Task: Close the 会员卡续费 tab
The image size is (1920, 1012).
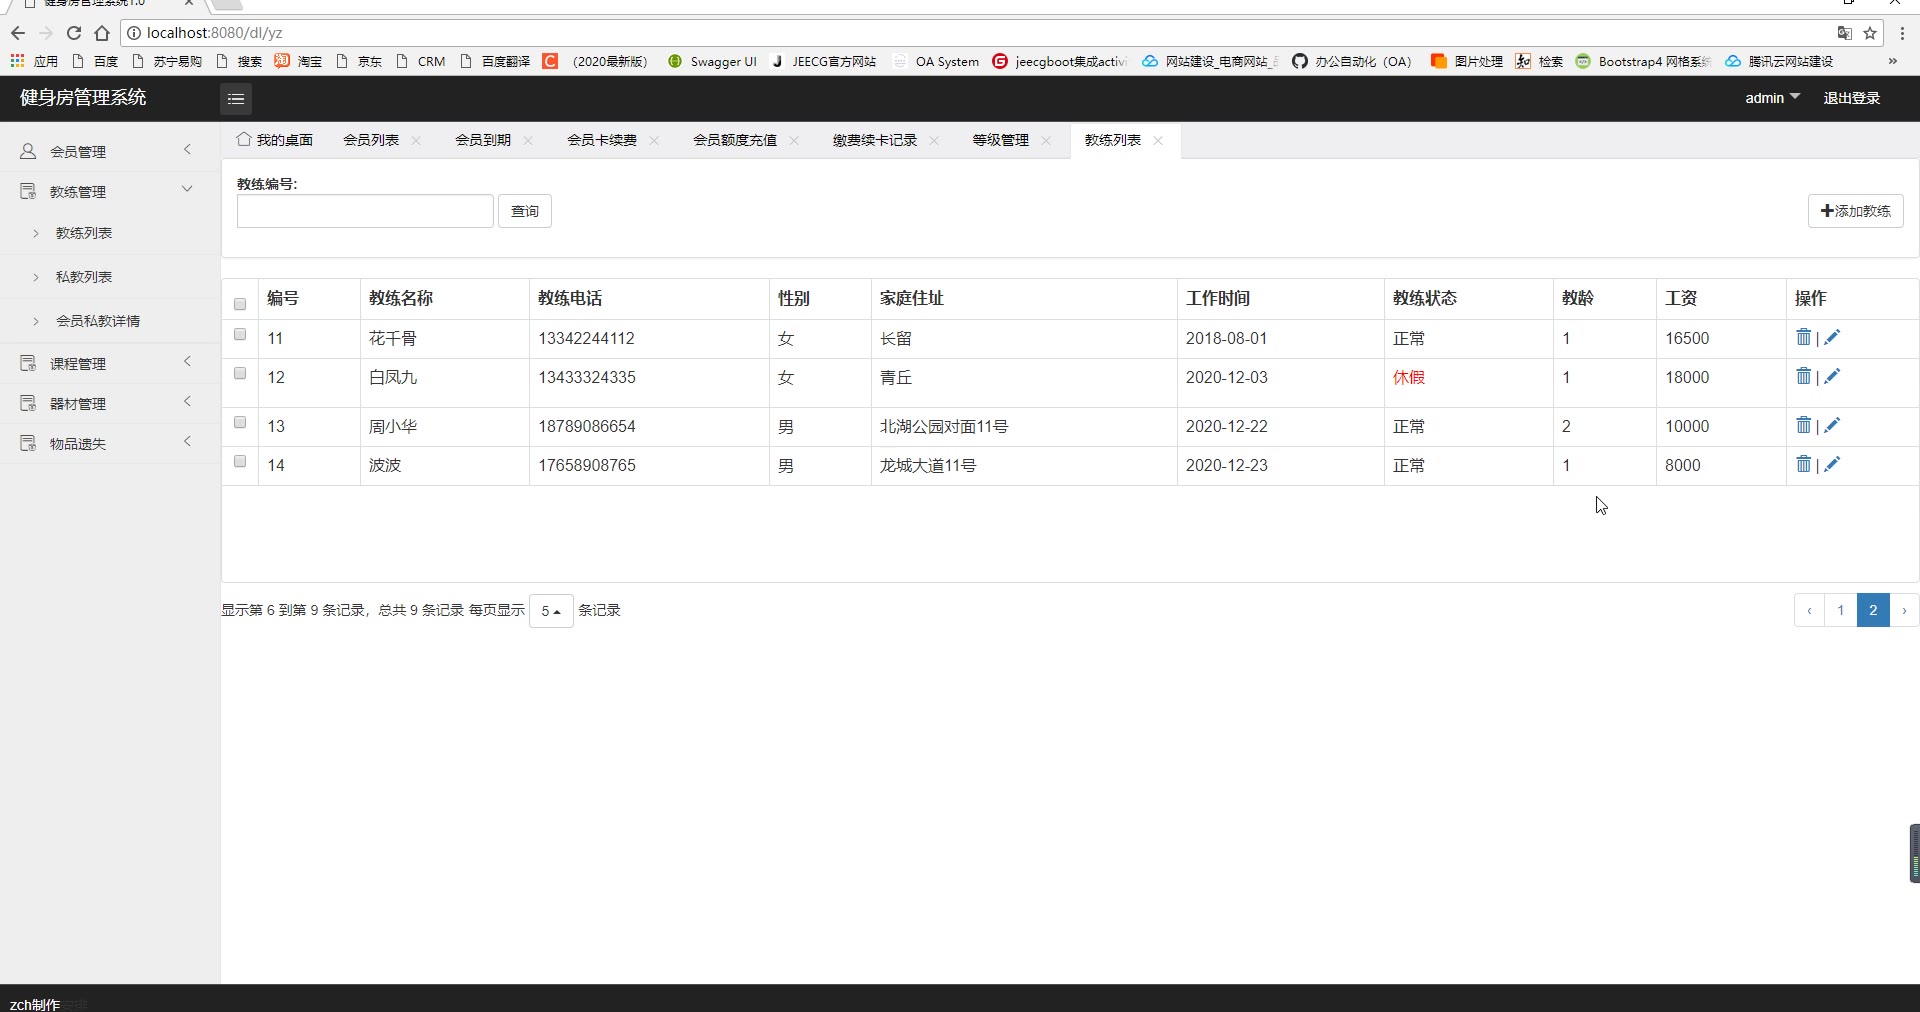Action: (654, 140)
